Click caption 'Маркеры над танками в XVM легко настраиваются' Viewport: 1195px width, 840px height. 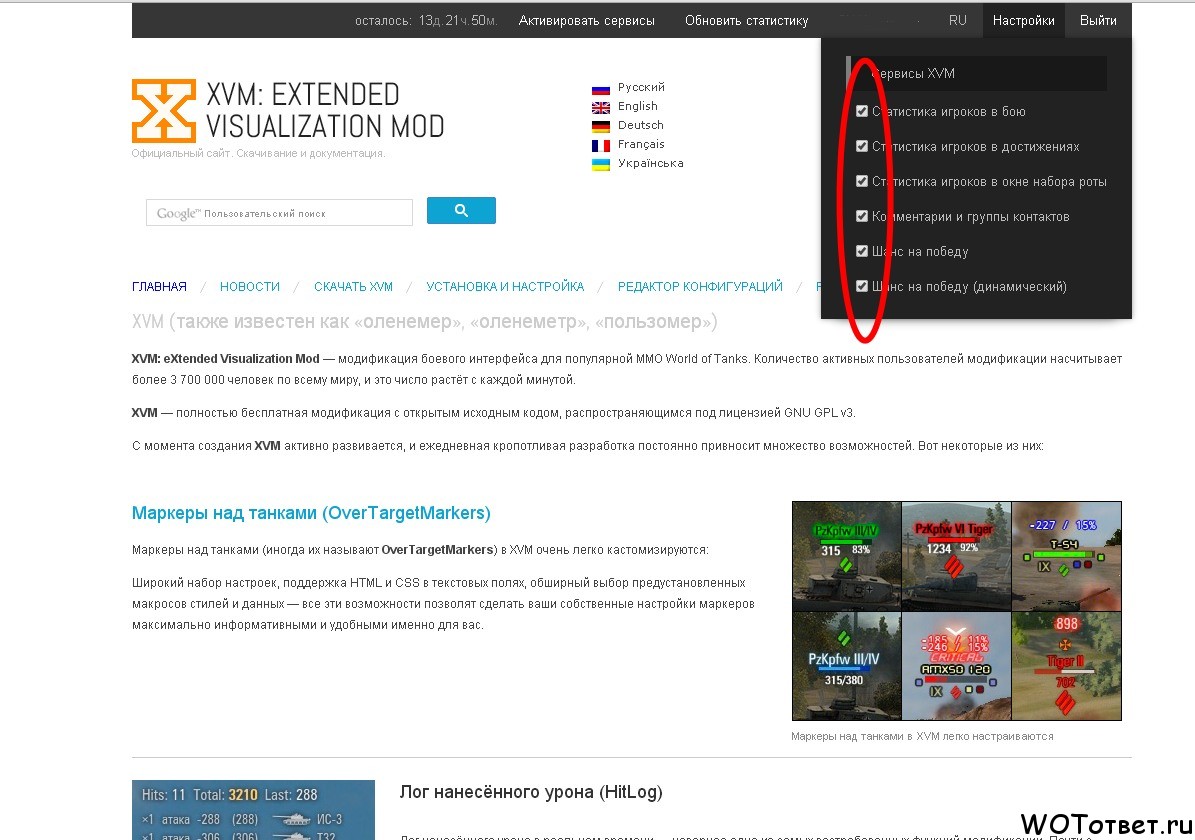(x=922, y=736)
